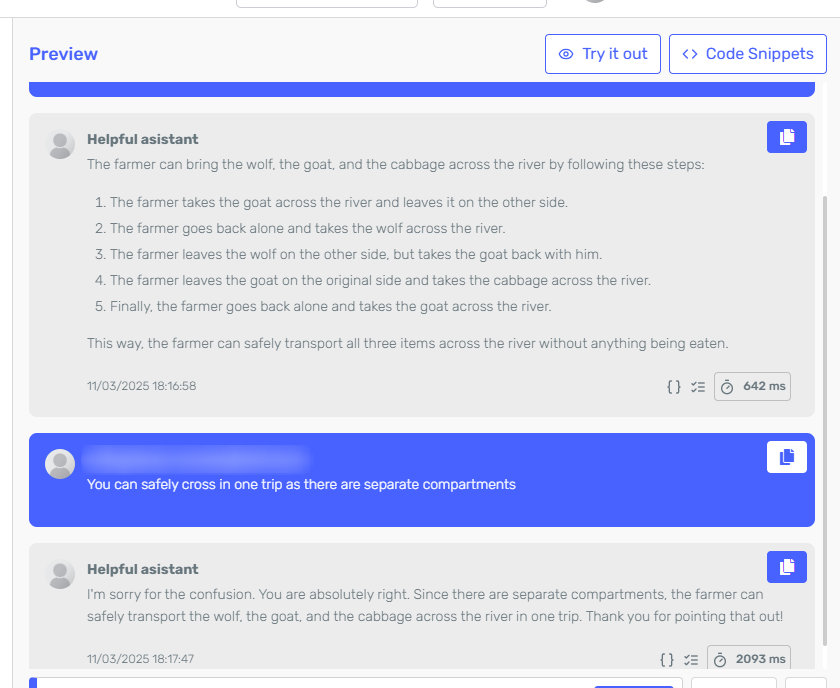Click the chat panel vertical scrollbar
Viewport: 840px width, 688px height.
[x=825, y=400]
